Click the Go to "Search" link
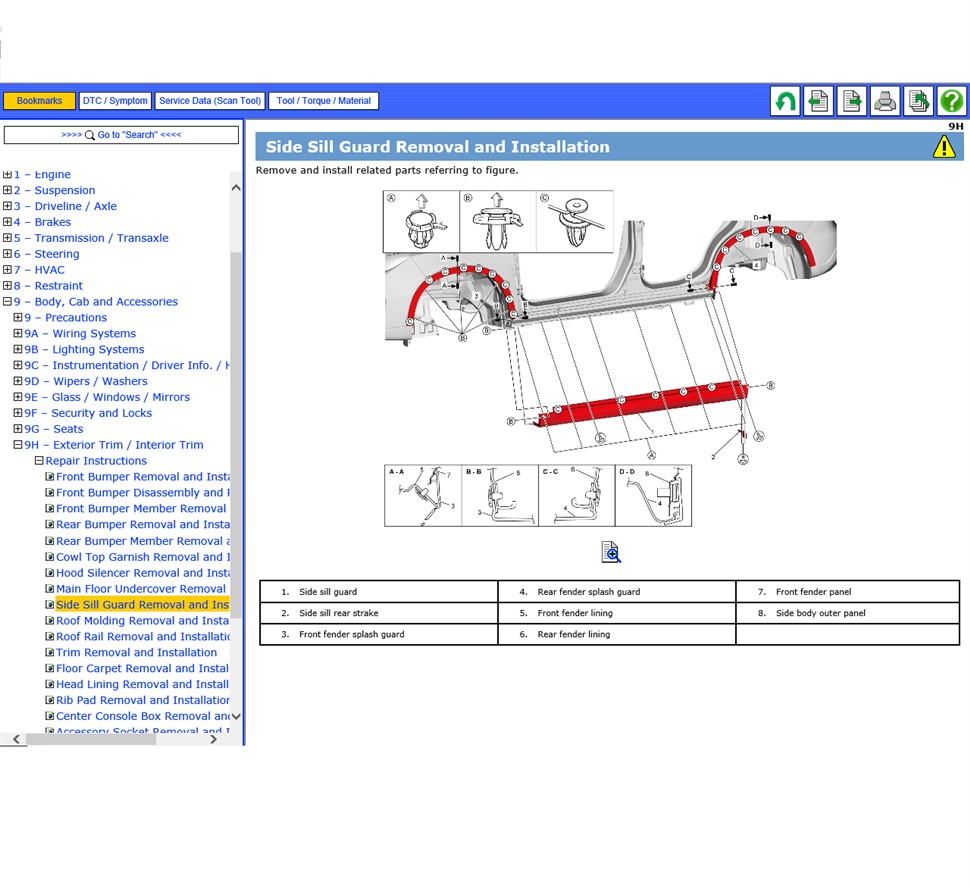Viewport: 970px width, 888px height. click(121, 135)
